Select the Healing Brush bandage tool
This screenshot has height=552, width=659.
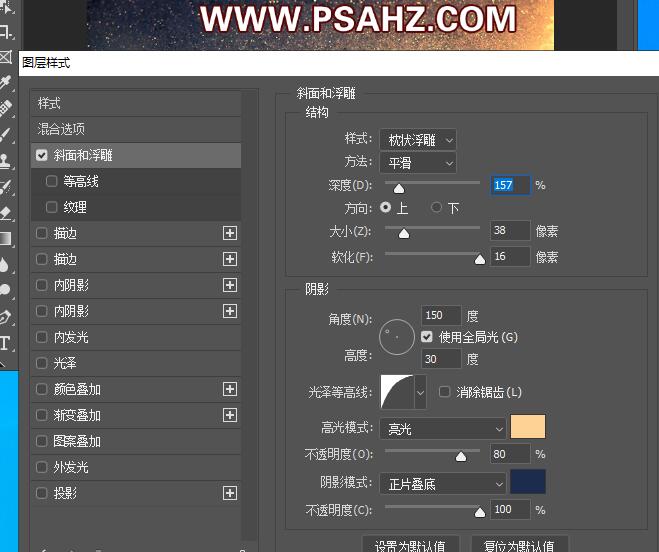pos(6,108)
